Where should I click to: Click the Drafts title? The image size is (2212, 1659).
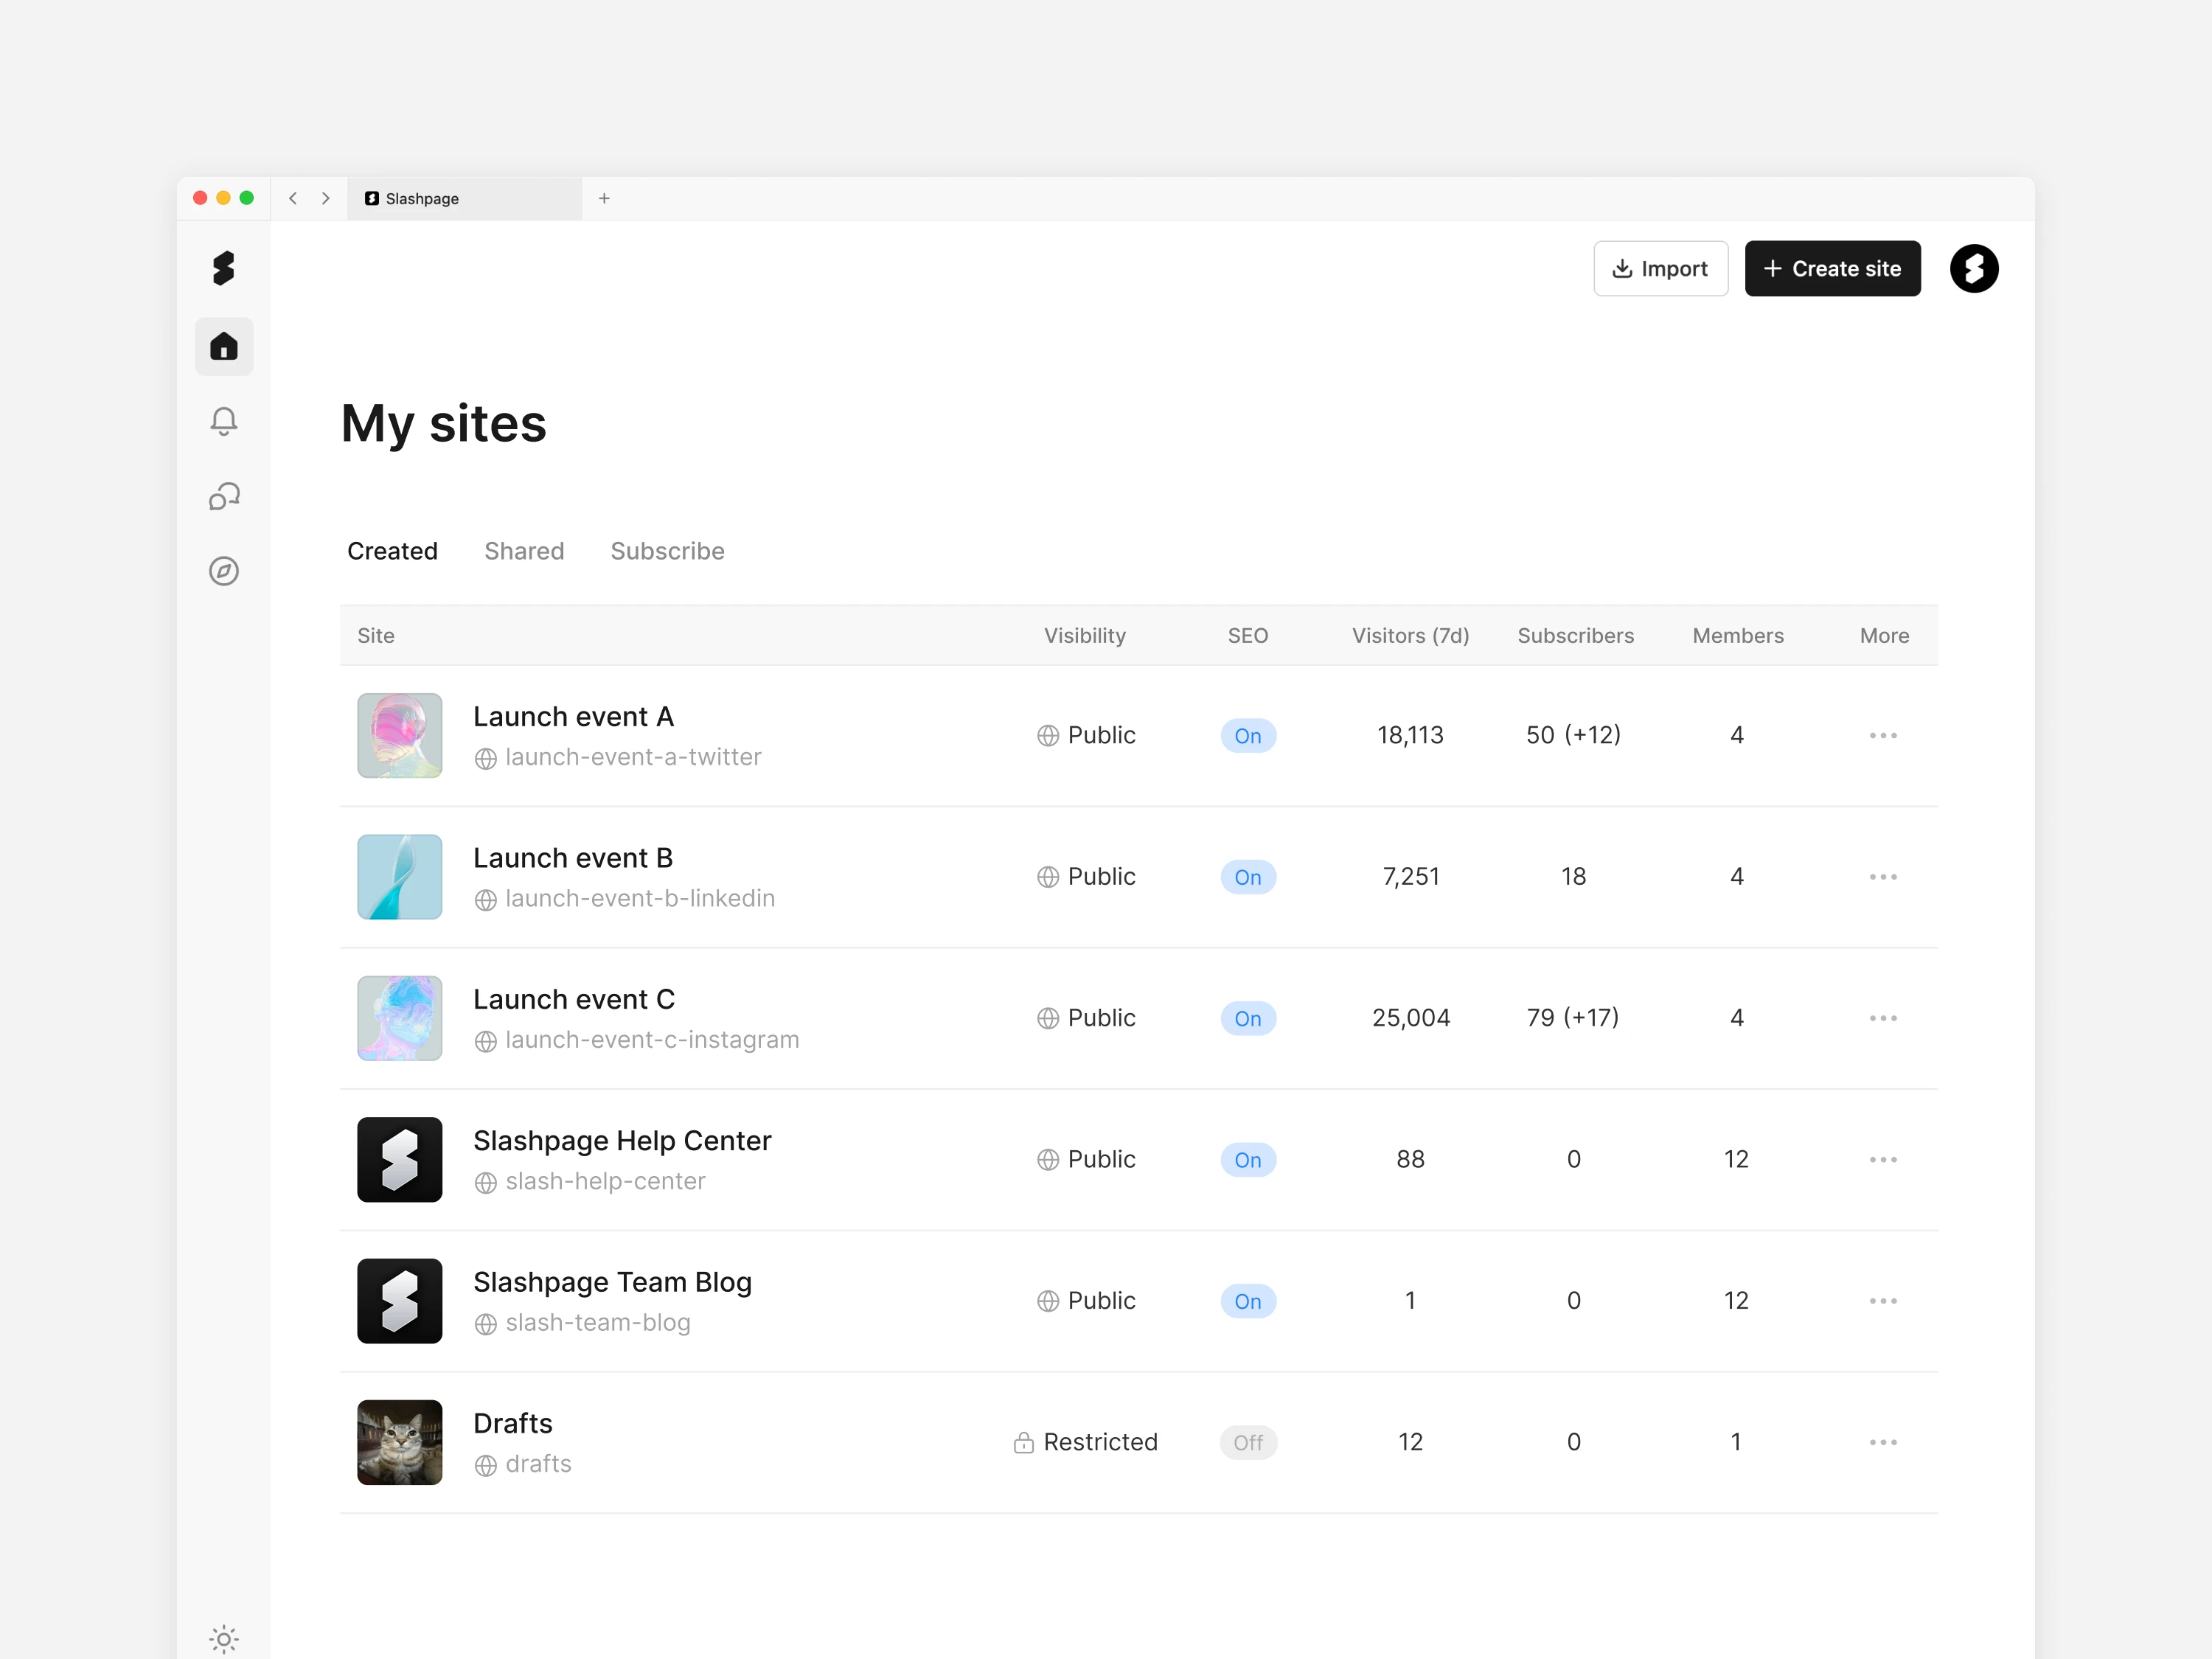pos(513,1423)
